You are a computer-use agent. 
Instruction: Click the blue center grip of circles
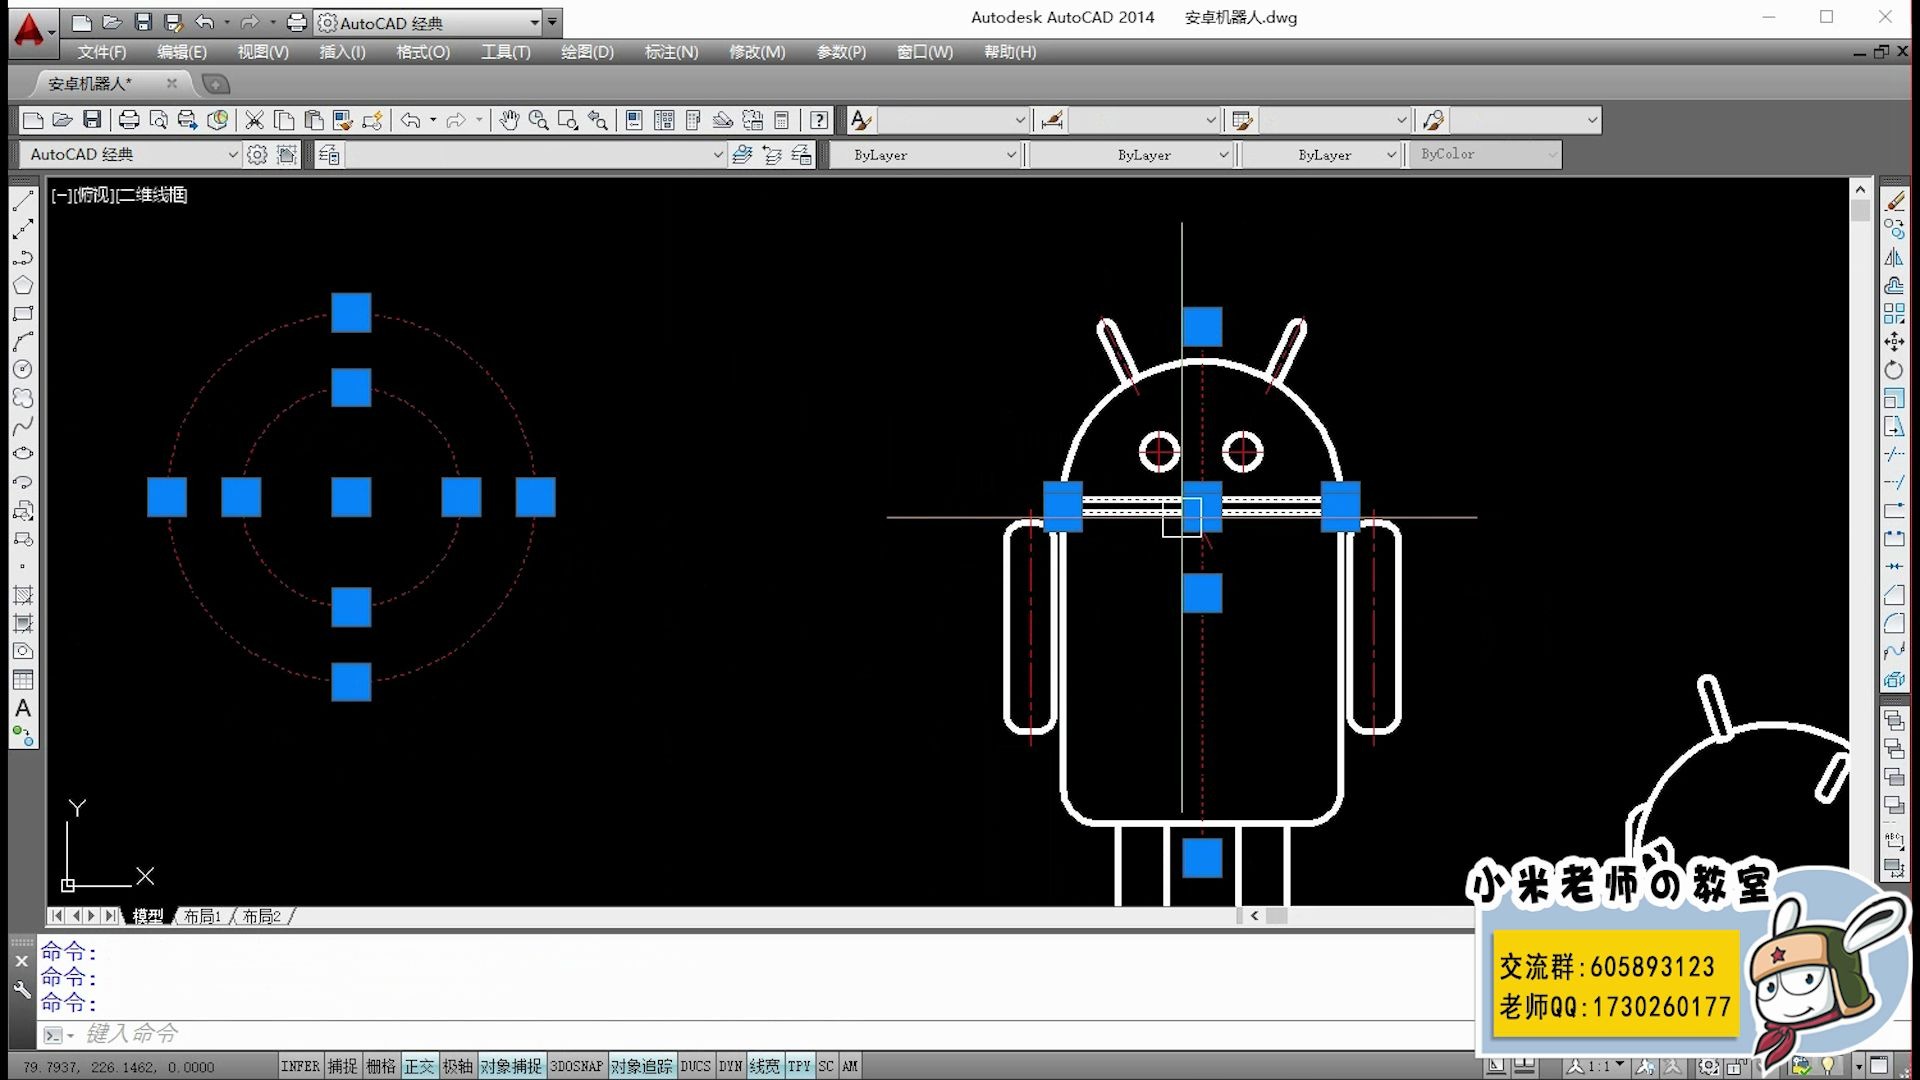(x=351, y=497)
